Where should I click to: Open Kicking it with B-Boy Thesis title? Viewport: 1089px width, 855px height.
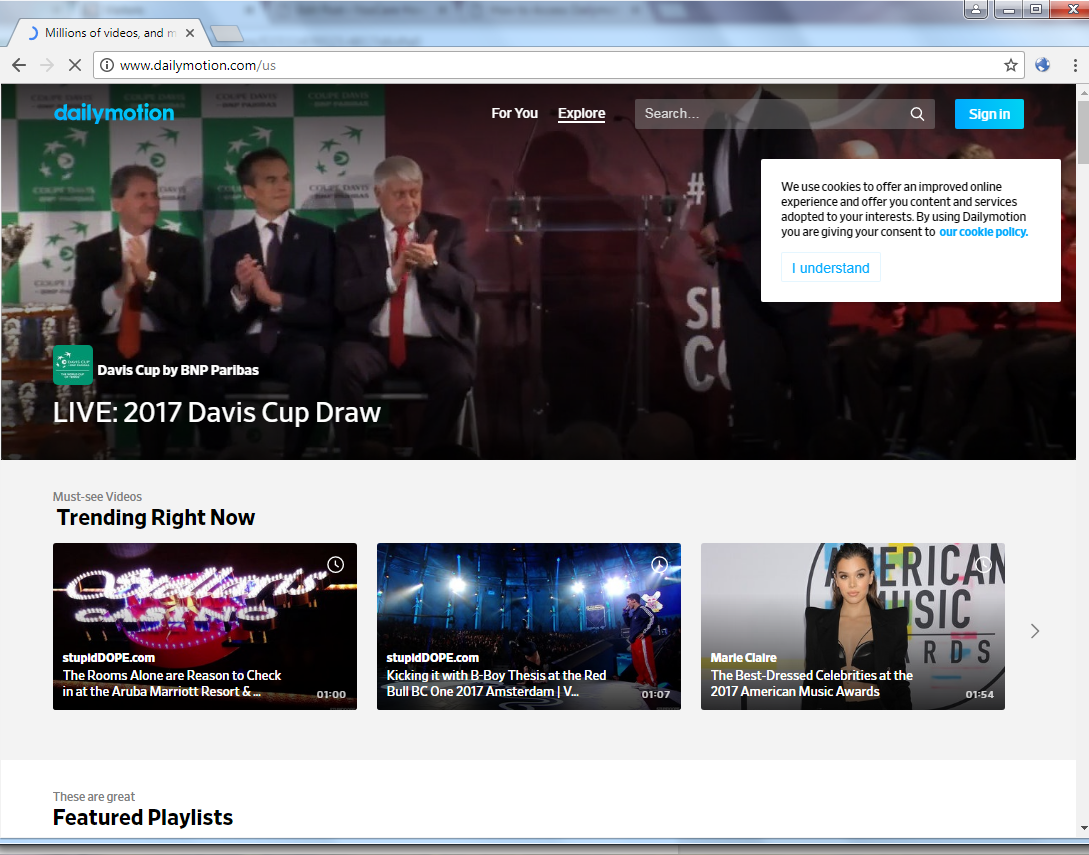tap(496, 683)
